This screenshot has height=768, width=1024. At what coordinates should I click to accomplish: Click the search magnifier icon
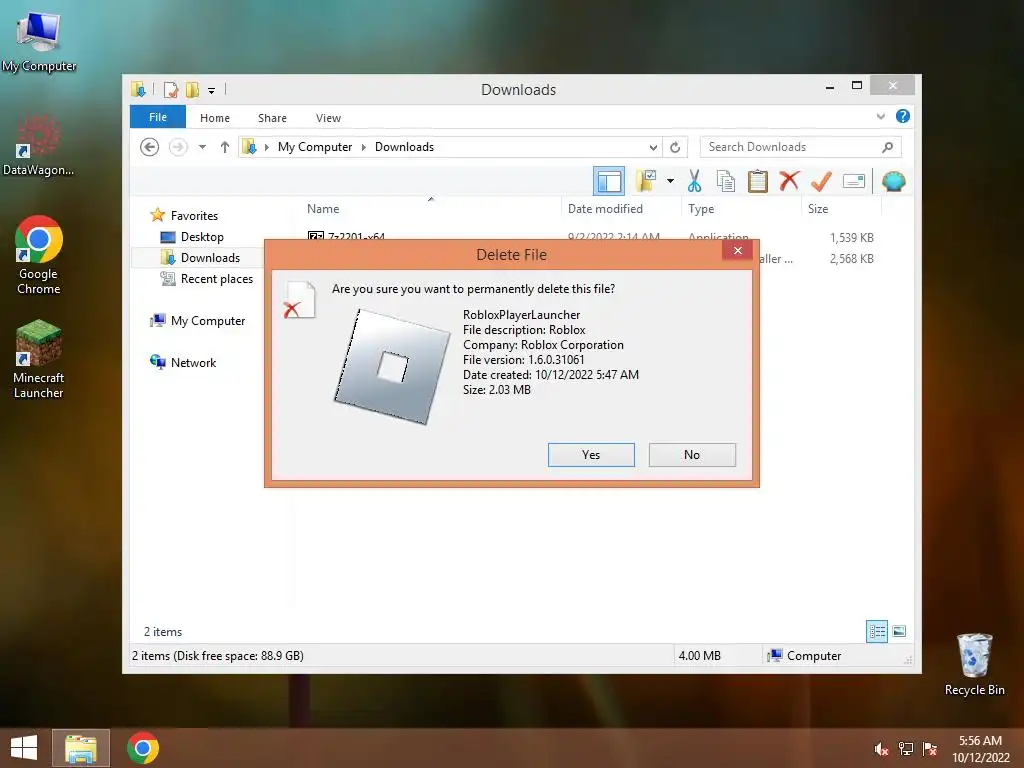click(888, 147)
